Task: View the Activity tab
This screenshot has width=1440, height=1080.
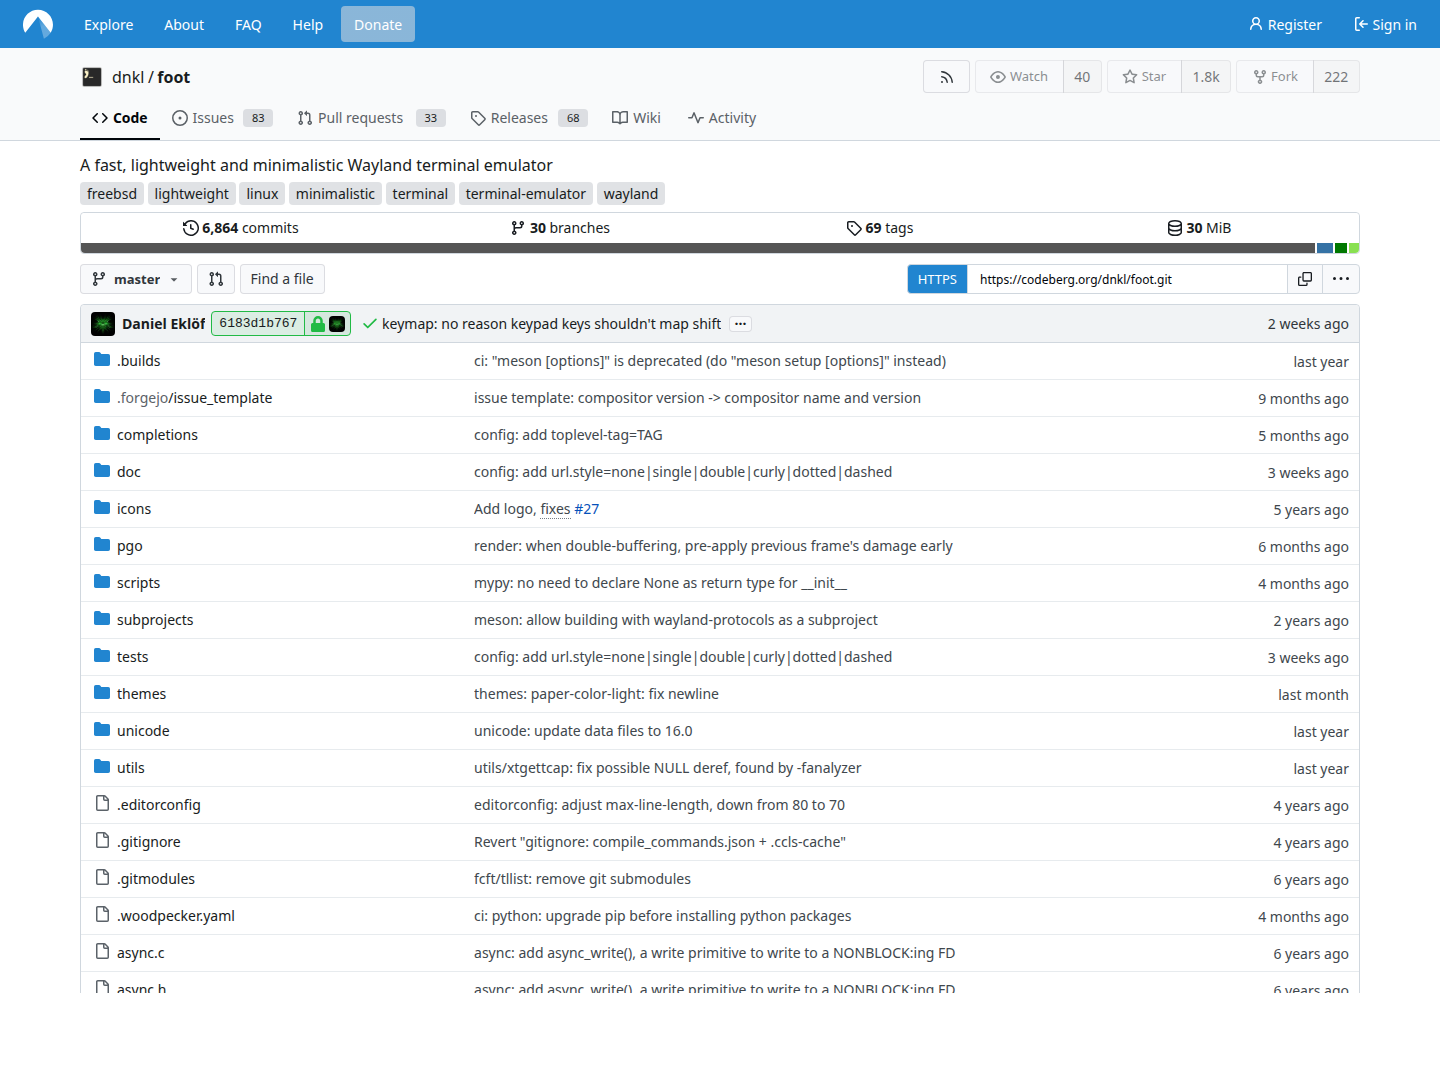Action: (722, 118)
